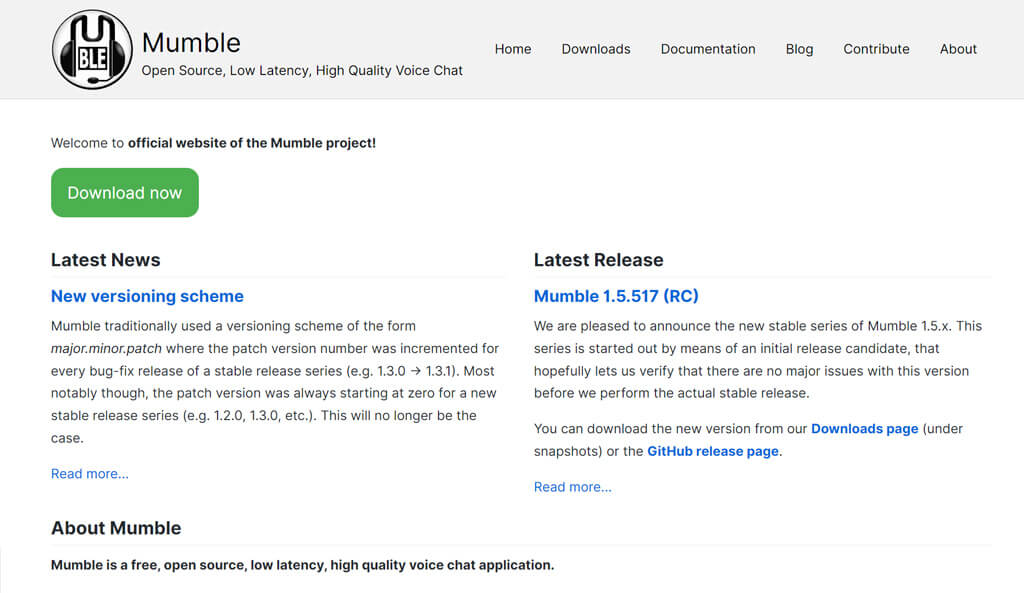The image size is (1024, 593).
Task: Open the Mumble 1.5.517 (RC) release link
Action: pos(616,296)
